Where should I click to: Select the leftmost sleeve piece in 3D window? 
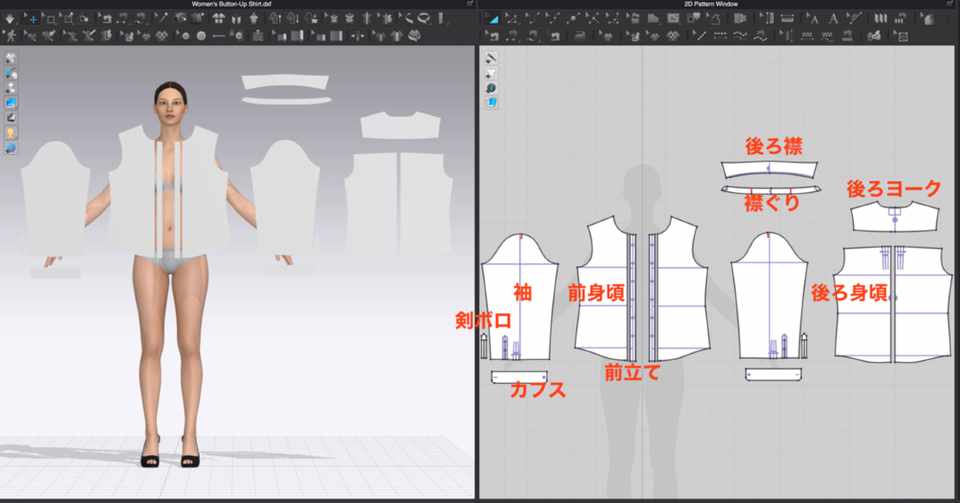(x=54, y=199)
